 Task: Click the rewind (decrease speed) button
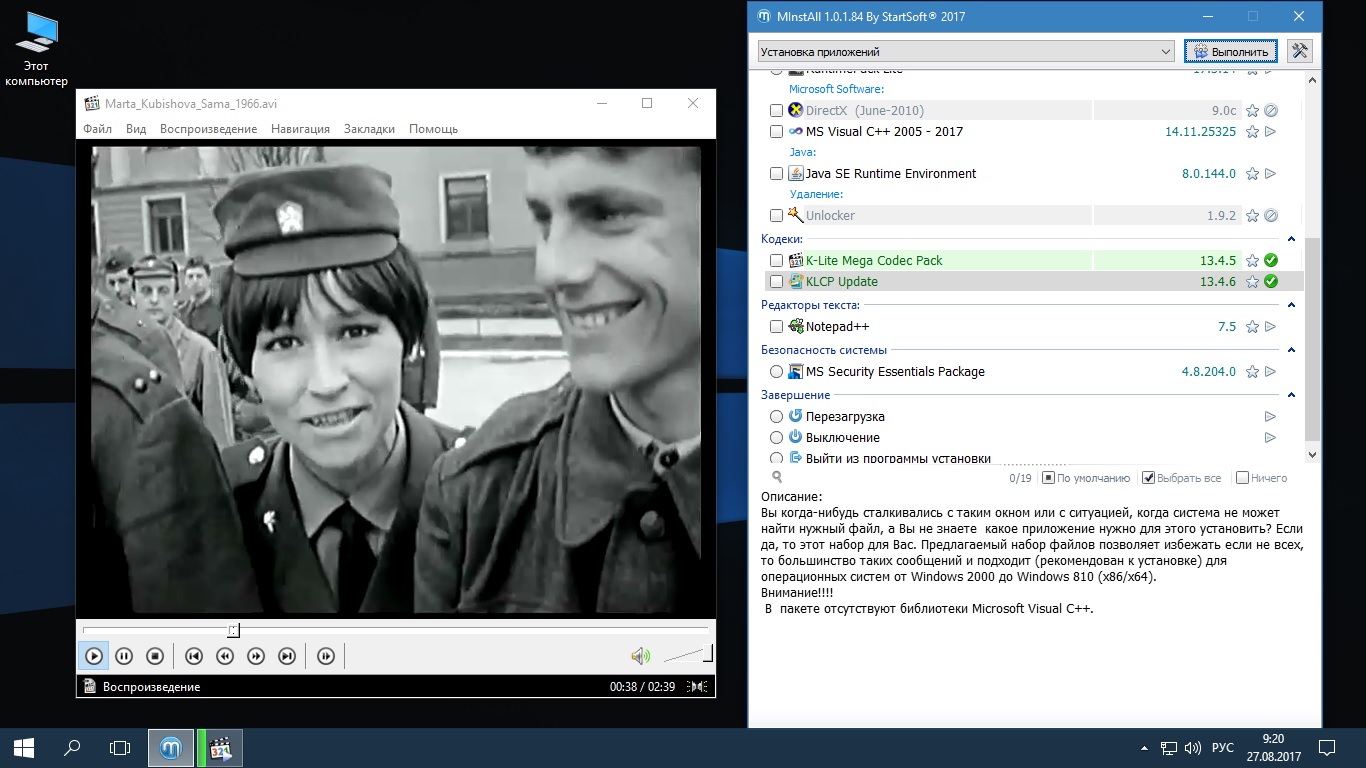tap(225, 656)
